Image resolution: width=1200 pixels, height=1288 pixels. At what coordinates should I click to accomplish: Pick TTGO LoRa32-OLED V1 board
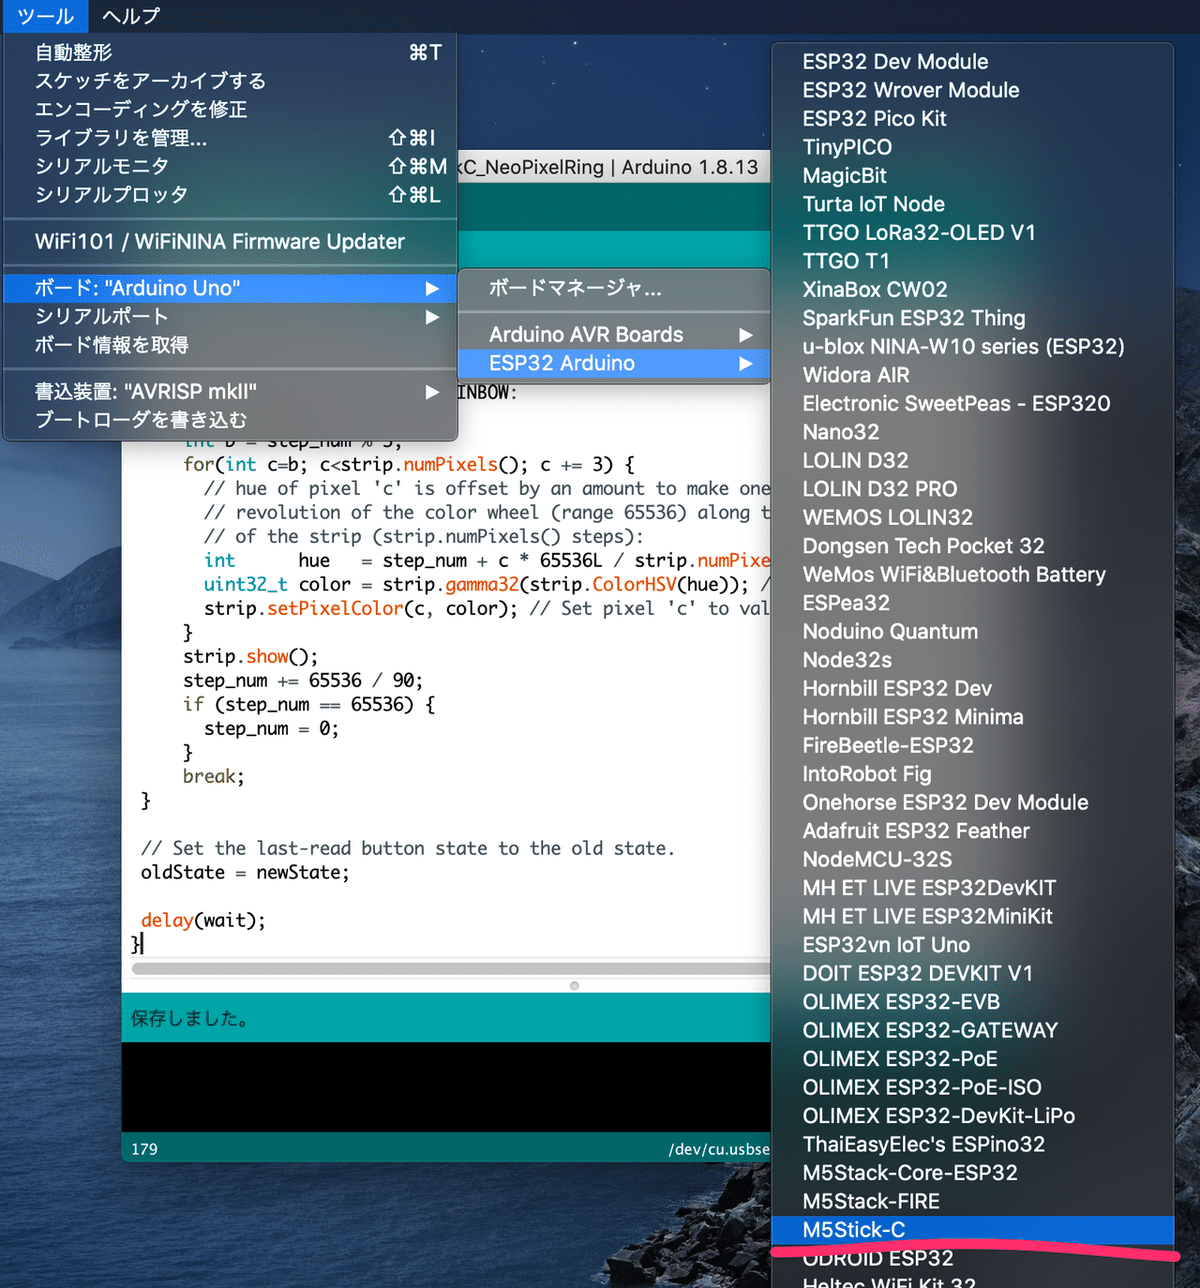972,233
